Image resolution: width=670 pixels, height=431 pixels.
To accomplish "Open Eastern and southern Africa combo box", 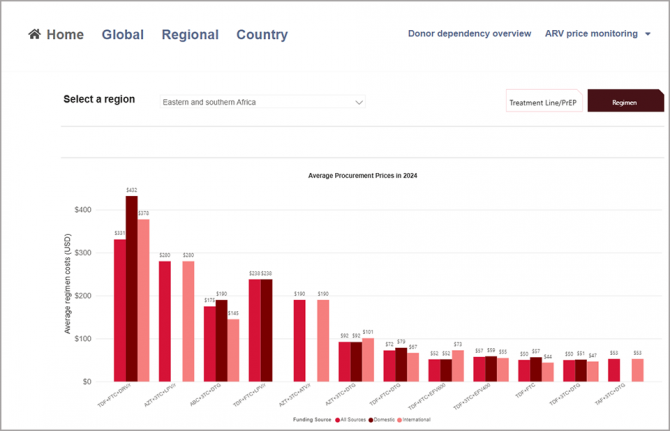I will [x=262, y=102].
